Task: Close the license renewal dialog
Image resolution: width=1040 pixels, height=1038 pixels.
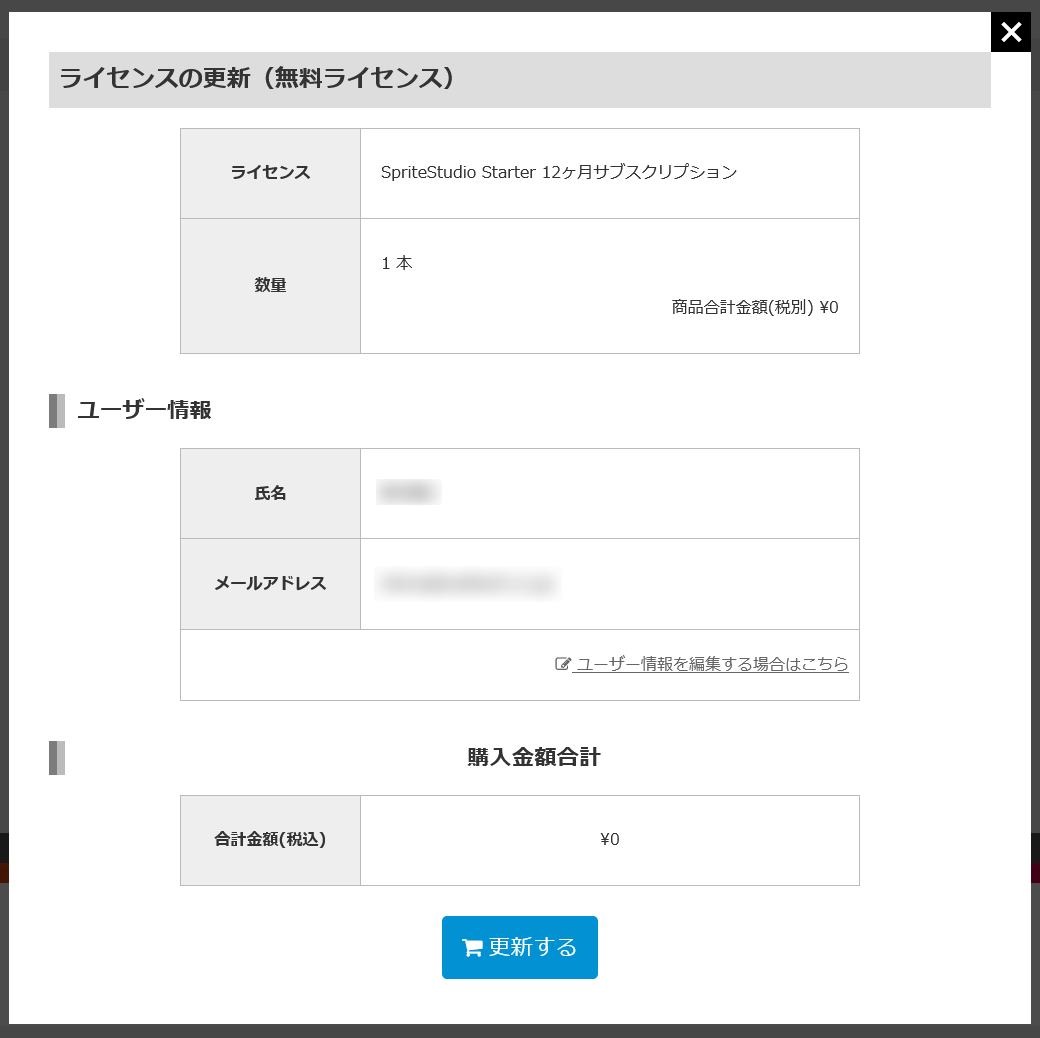Action: coord(1010,32)
